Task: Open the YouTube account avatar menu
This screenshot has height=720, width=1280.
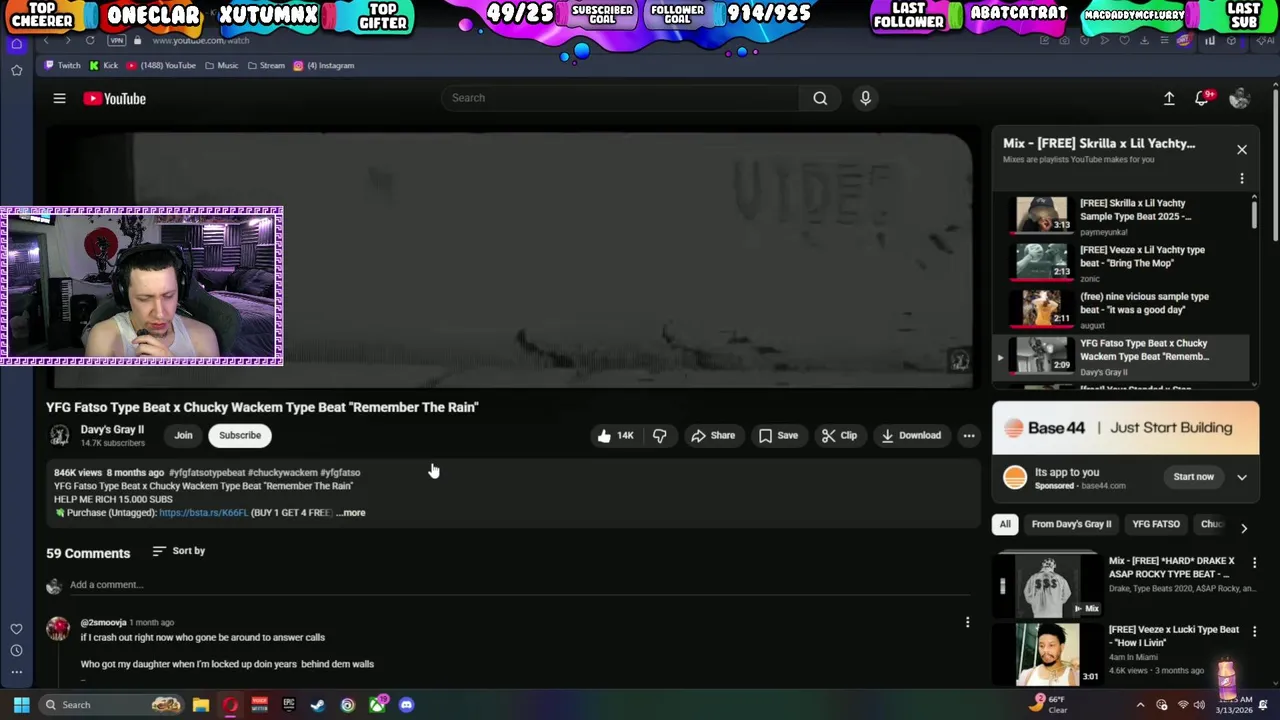Action: pyautogui.click(x=1239, y=98)
